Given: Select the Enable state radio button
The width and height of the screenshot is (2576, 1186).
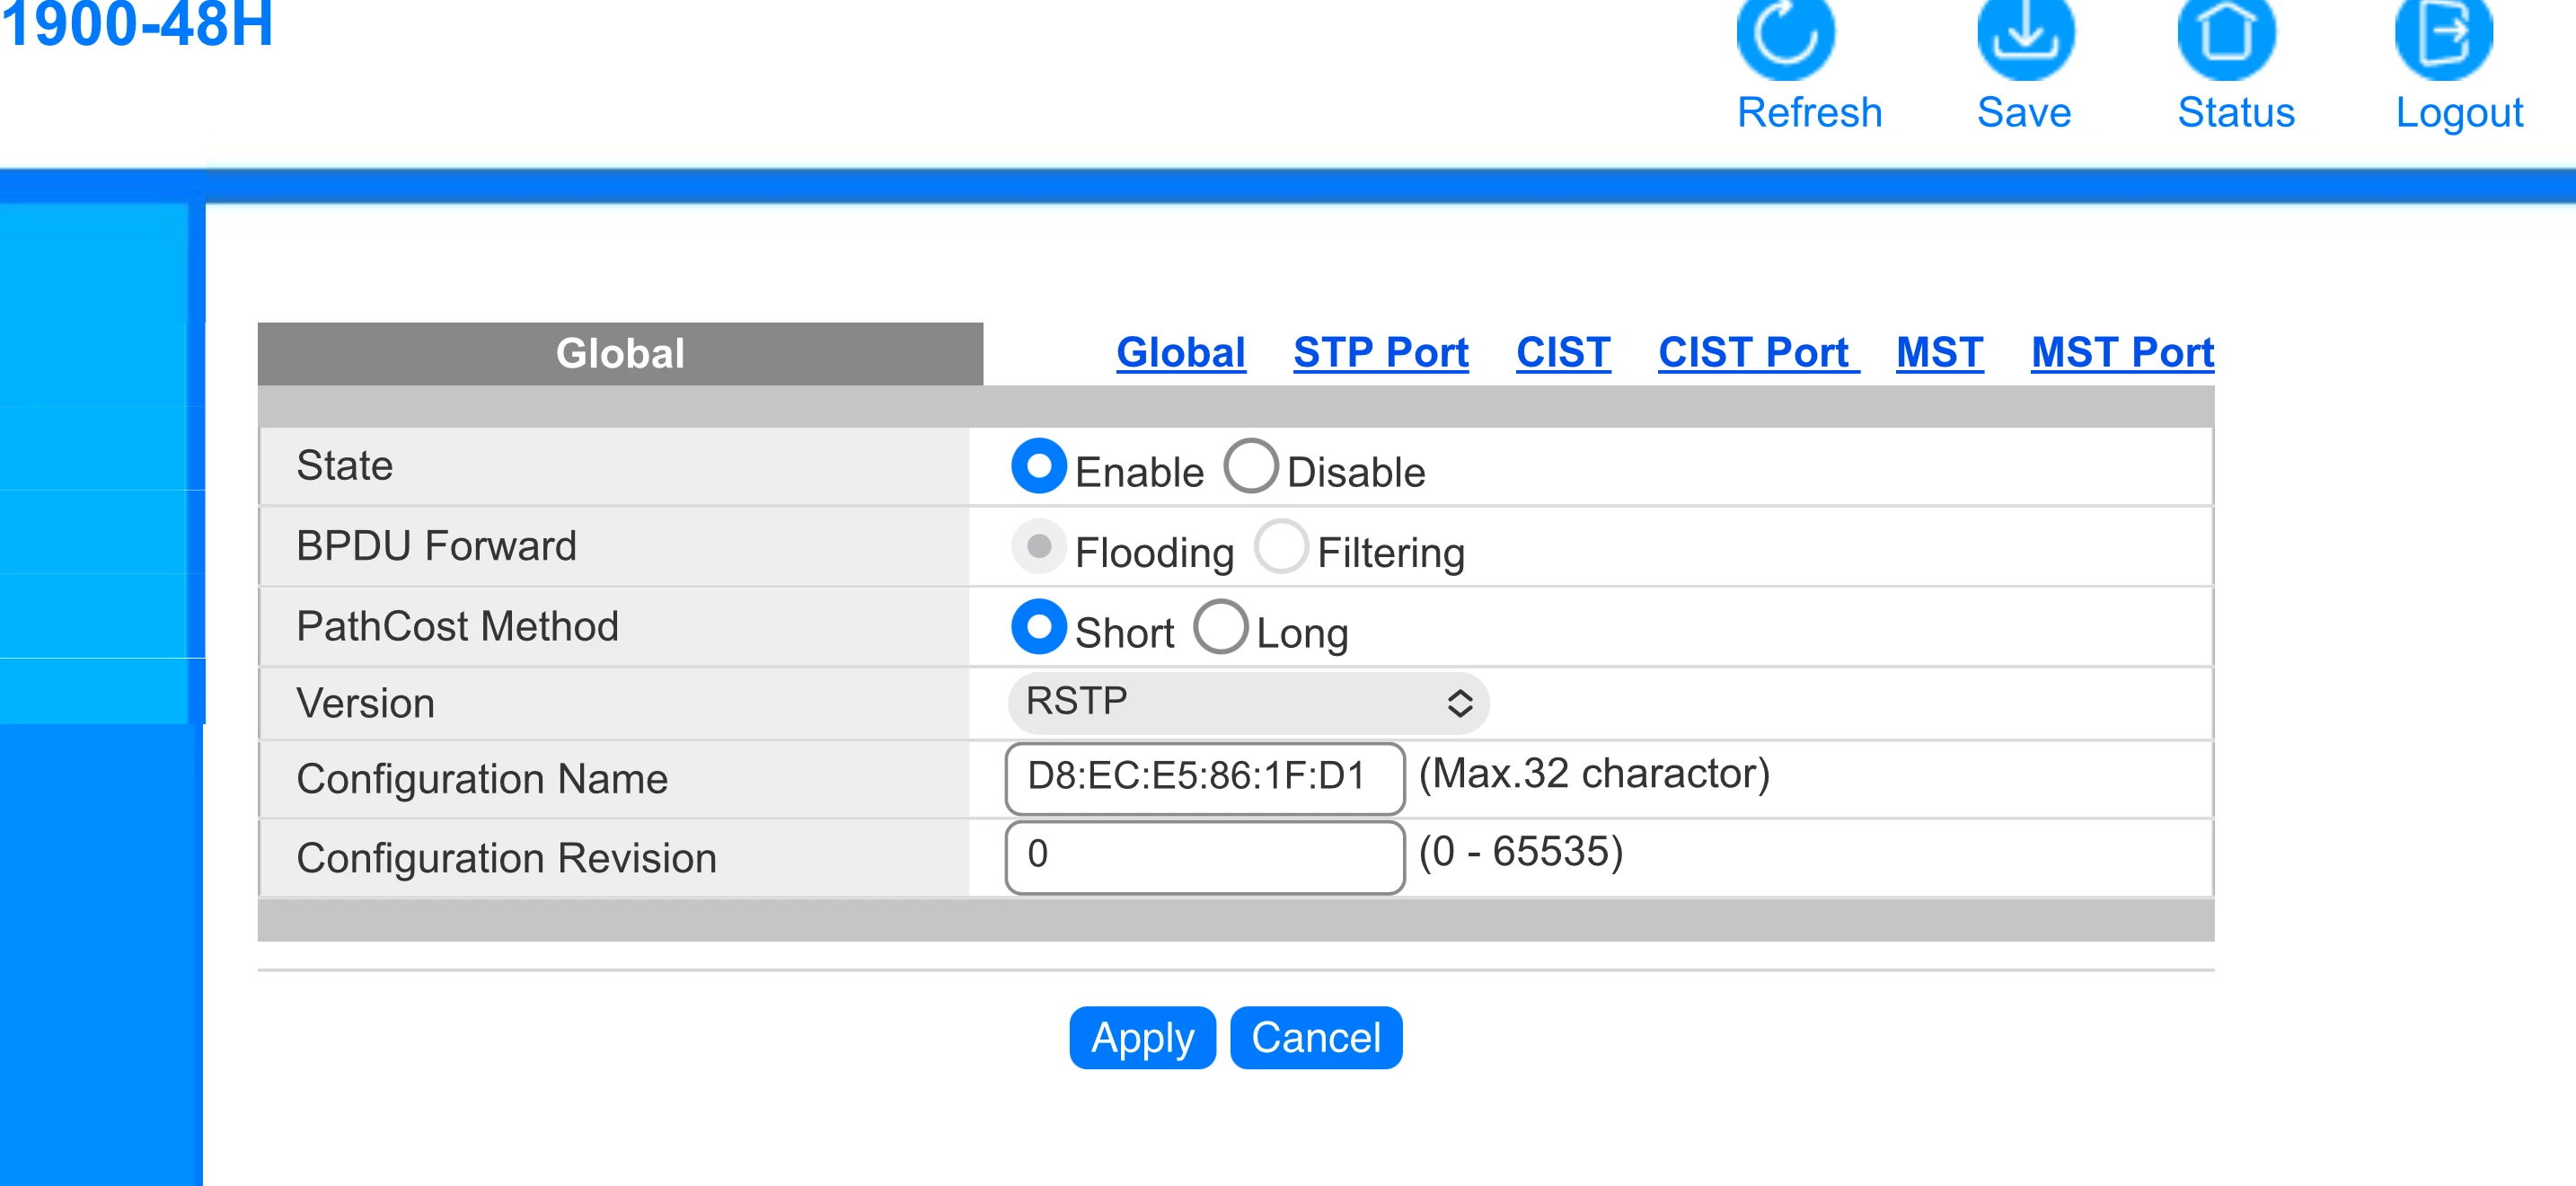Looking at the screenshot, I should coord(1038,466).
